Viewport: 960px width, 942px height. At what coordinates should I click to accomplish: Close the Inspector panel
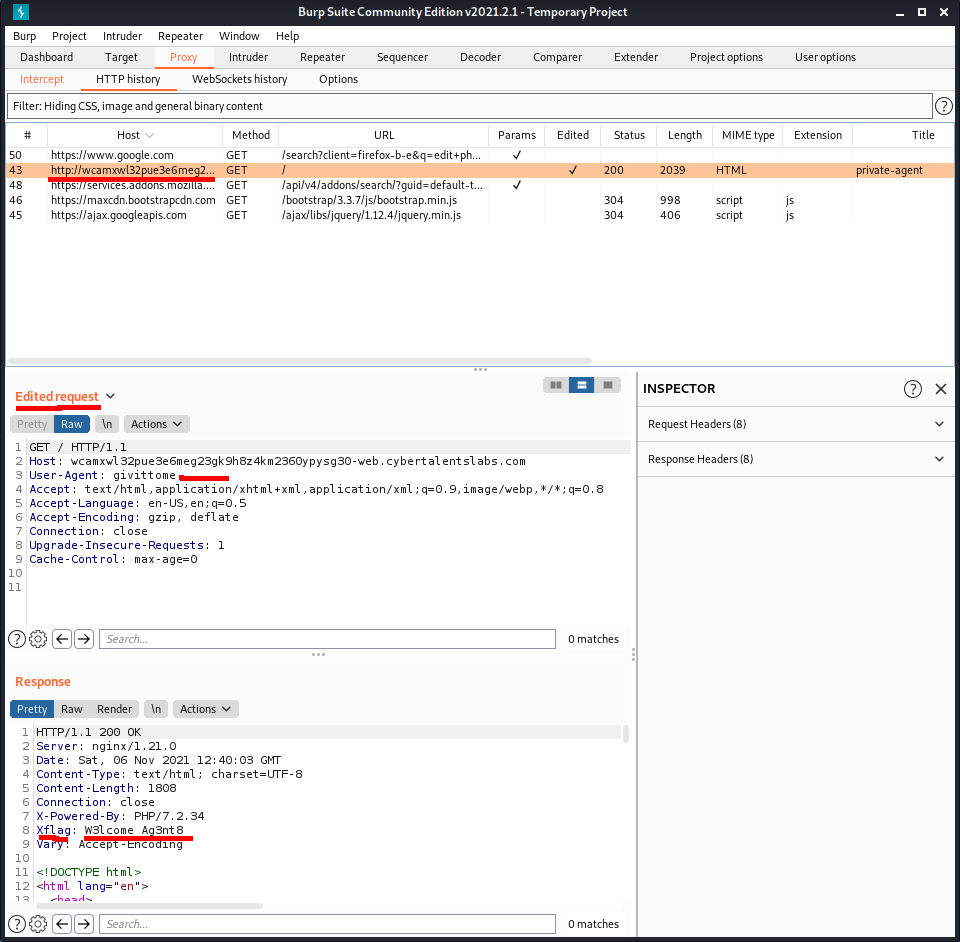tap(941, 389)
